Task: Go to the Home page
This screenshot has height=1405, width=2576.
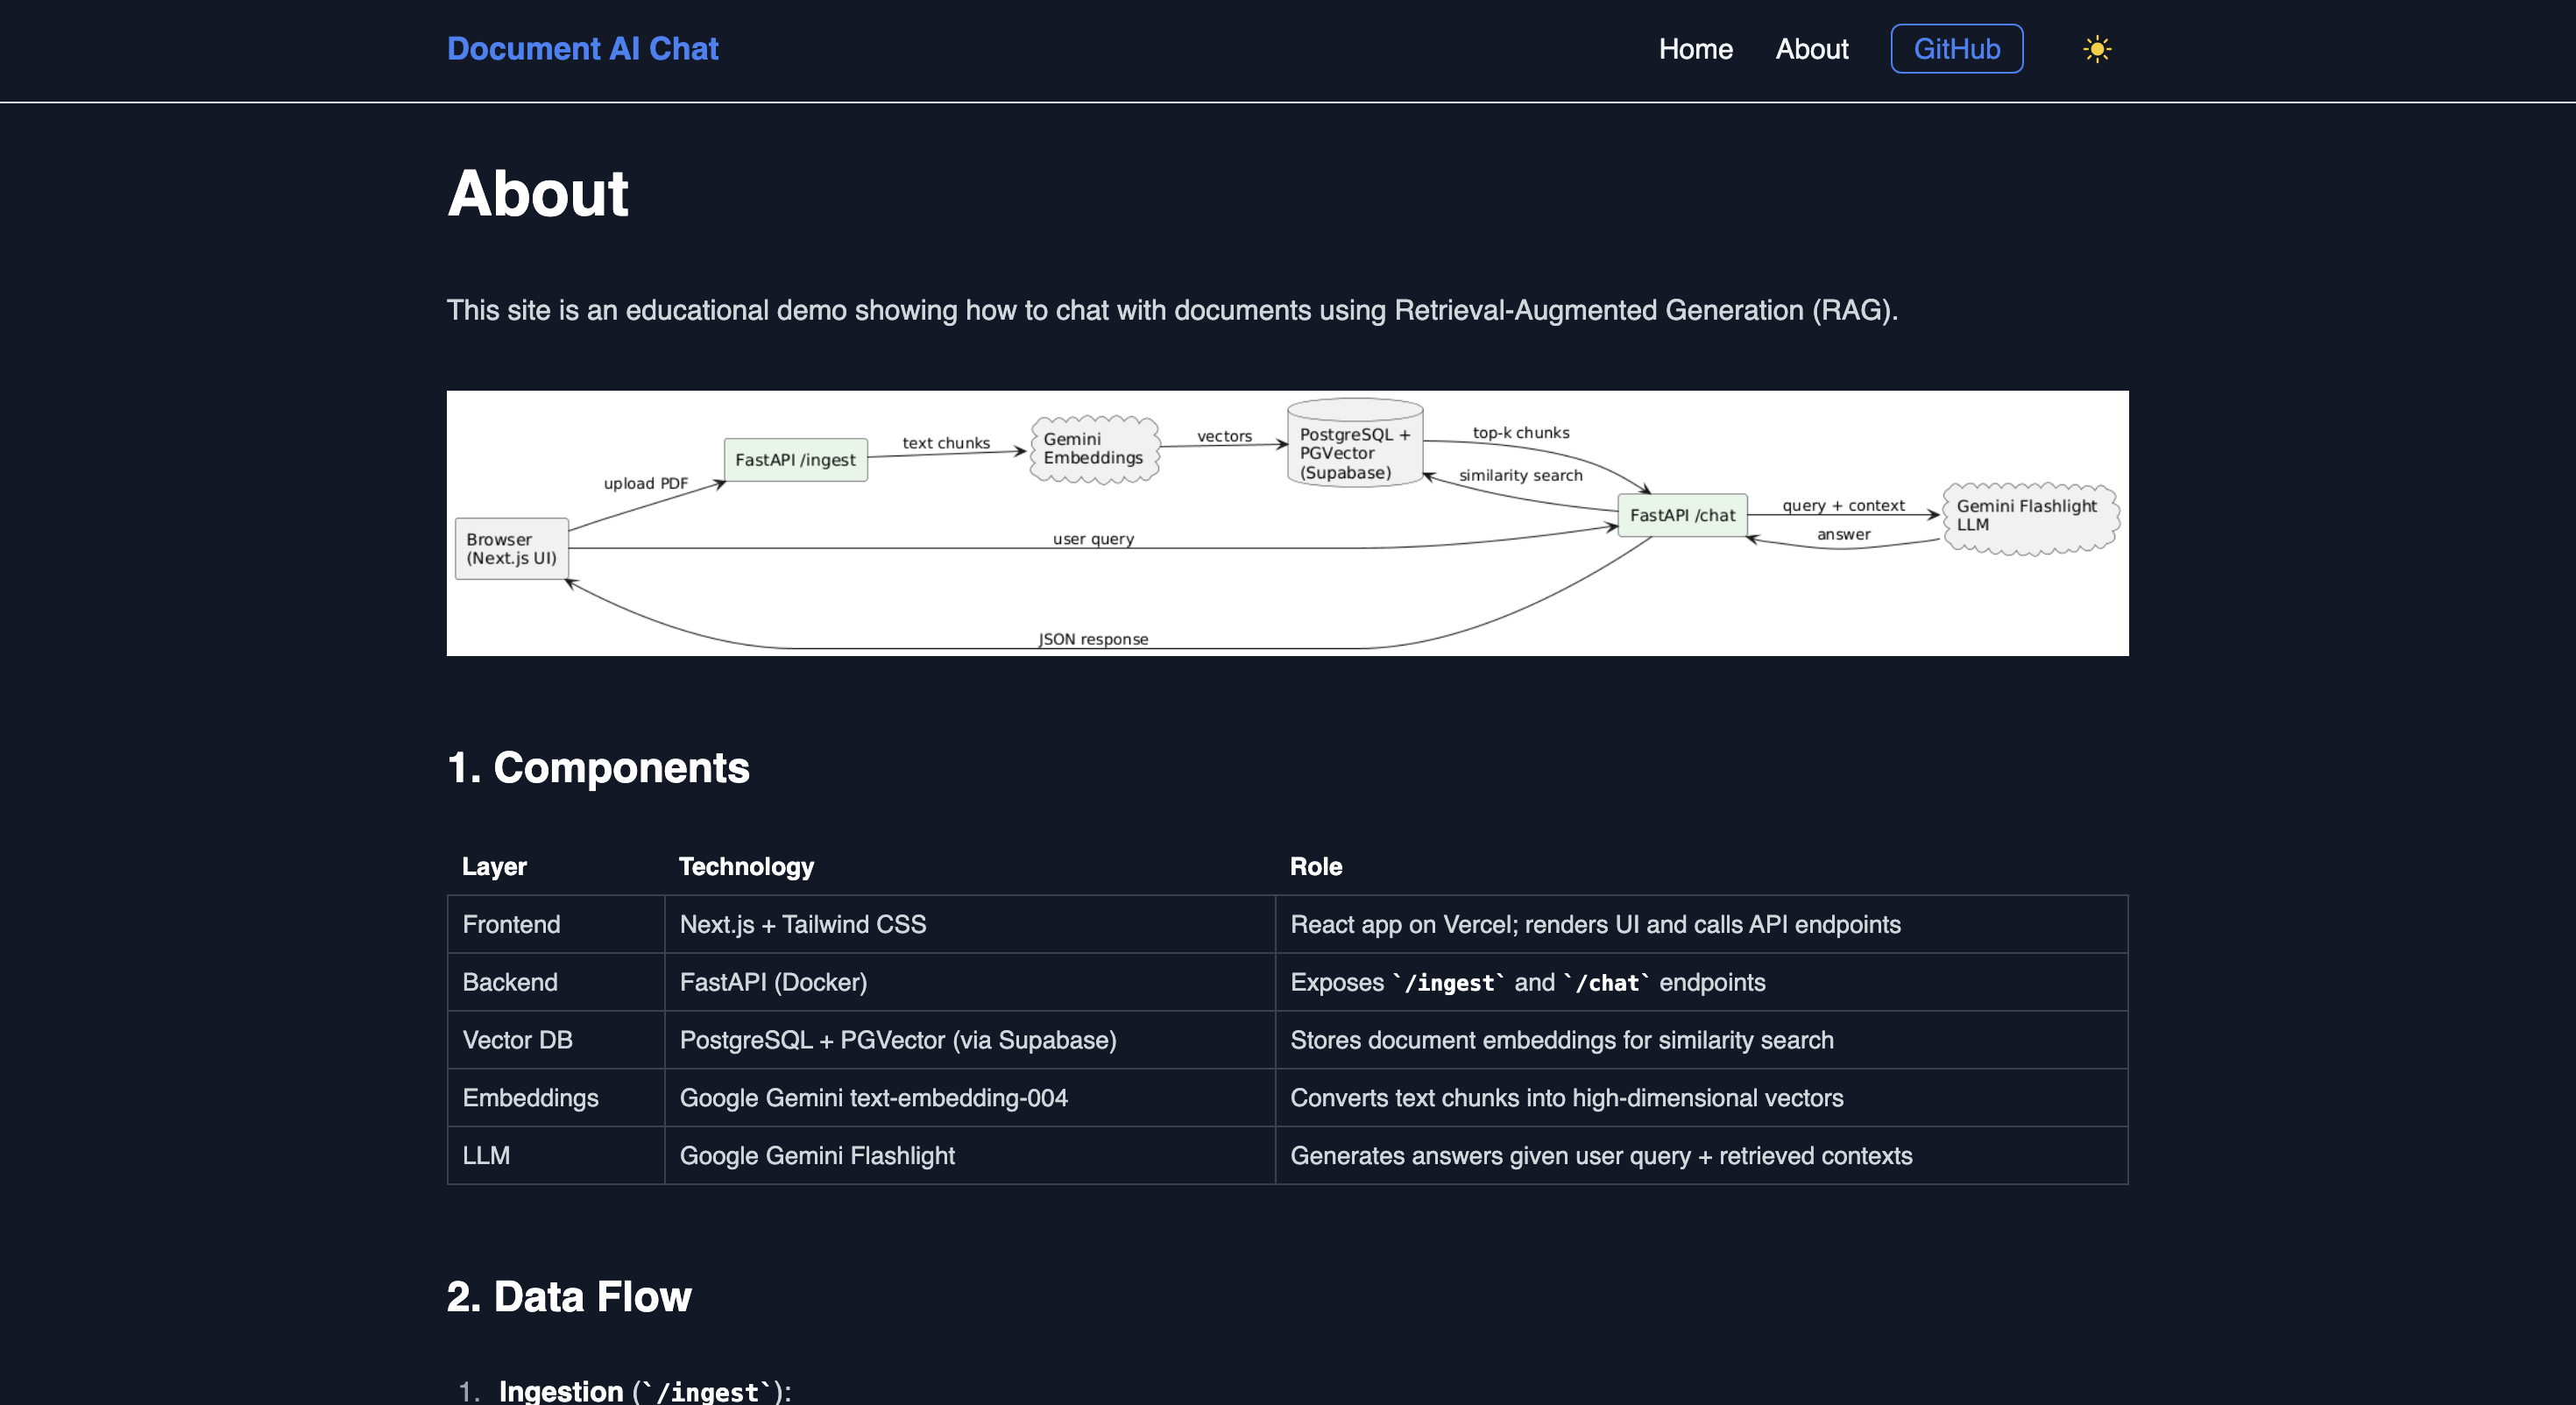Action: click(x=1695, y=49)
